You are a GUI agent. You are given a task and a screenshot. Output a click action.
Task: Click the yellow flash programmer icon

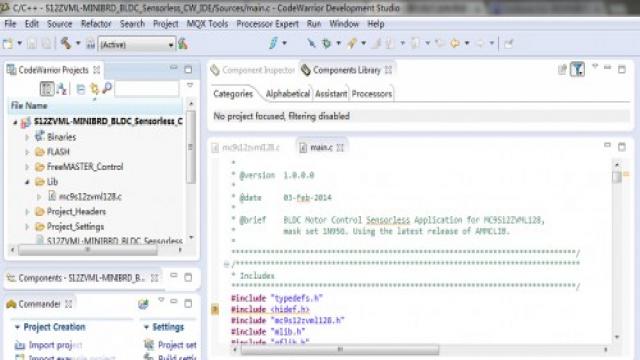pyautogui.click(x=351, y=43)
